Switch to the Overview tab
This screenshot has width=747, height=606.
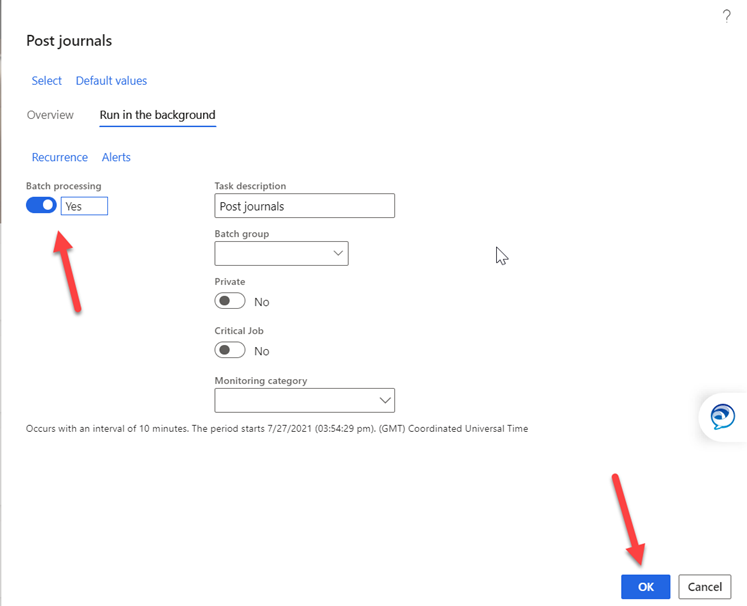pyautogui.click(x=50, y=115)
